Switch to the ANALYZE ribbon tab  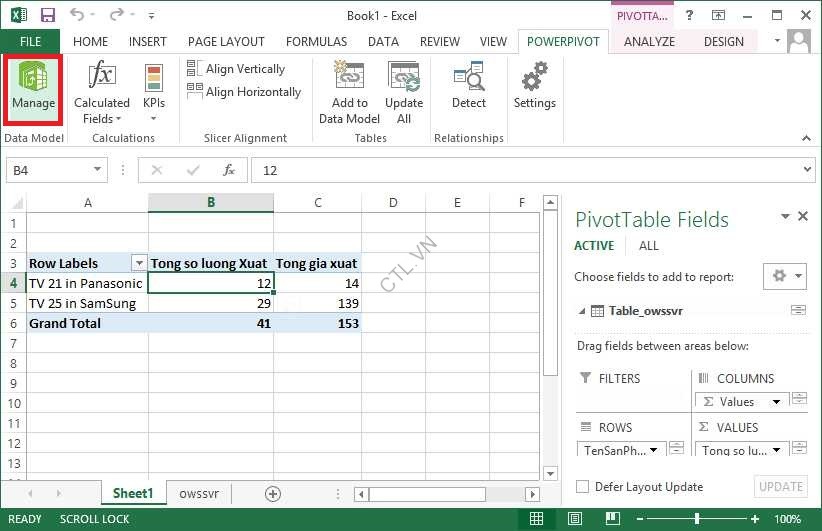coord(647,41)
